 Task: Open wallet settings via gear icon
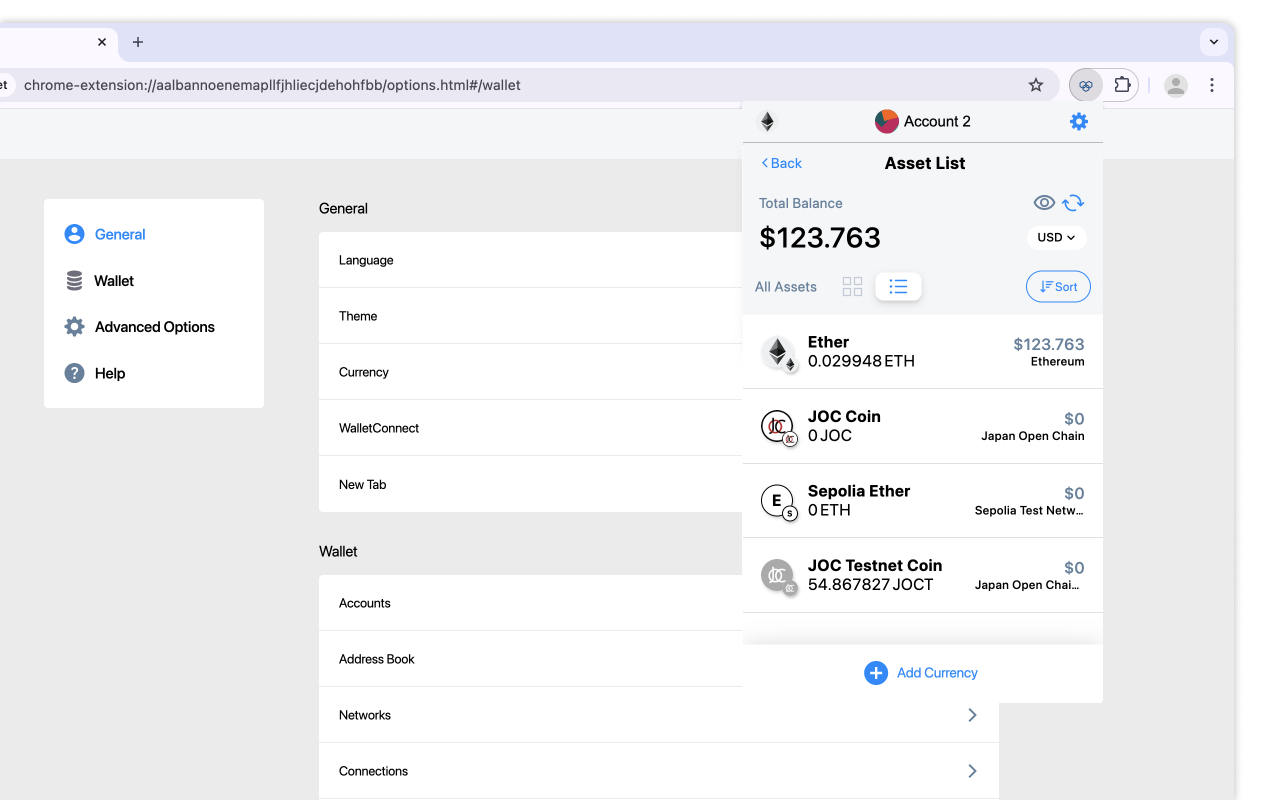pos(1078,121)
